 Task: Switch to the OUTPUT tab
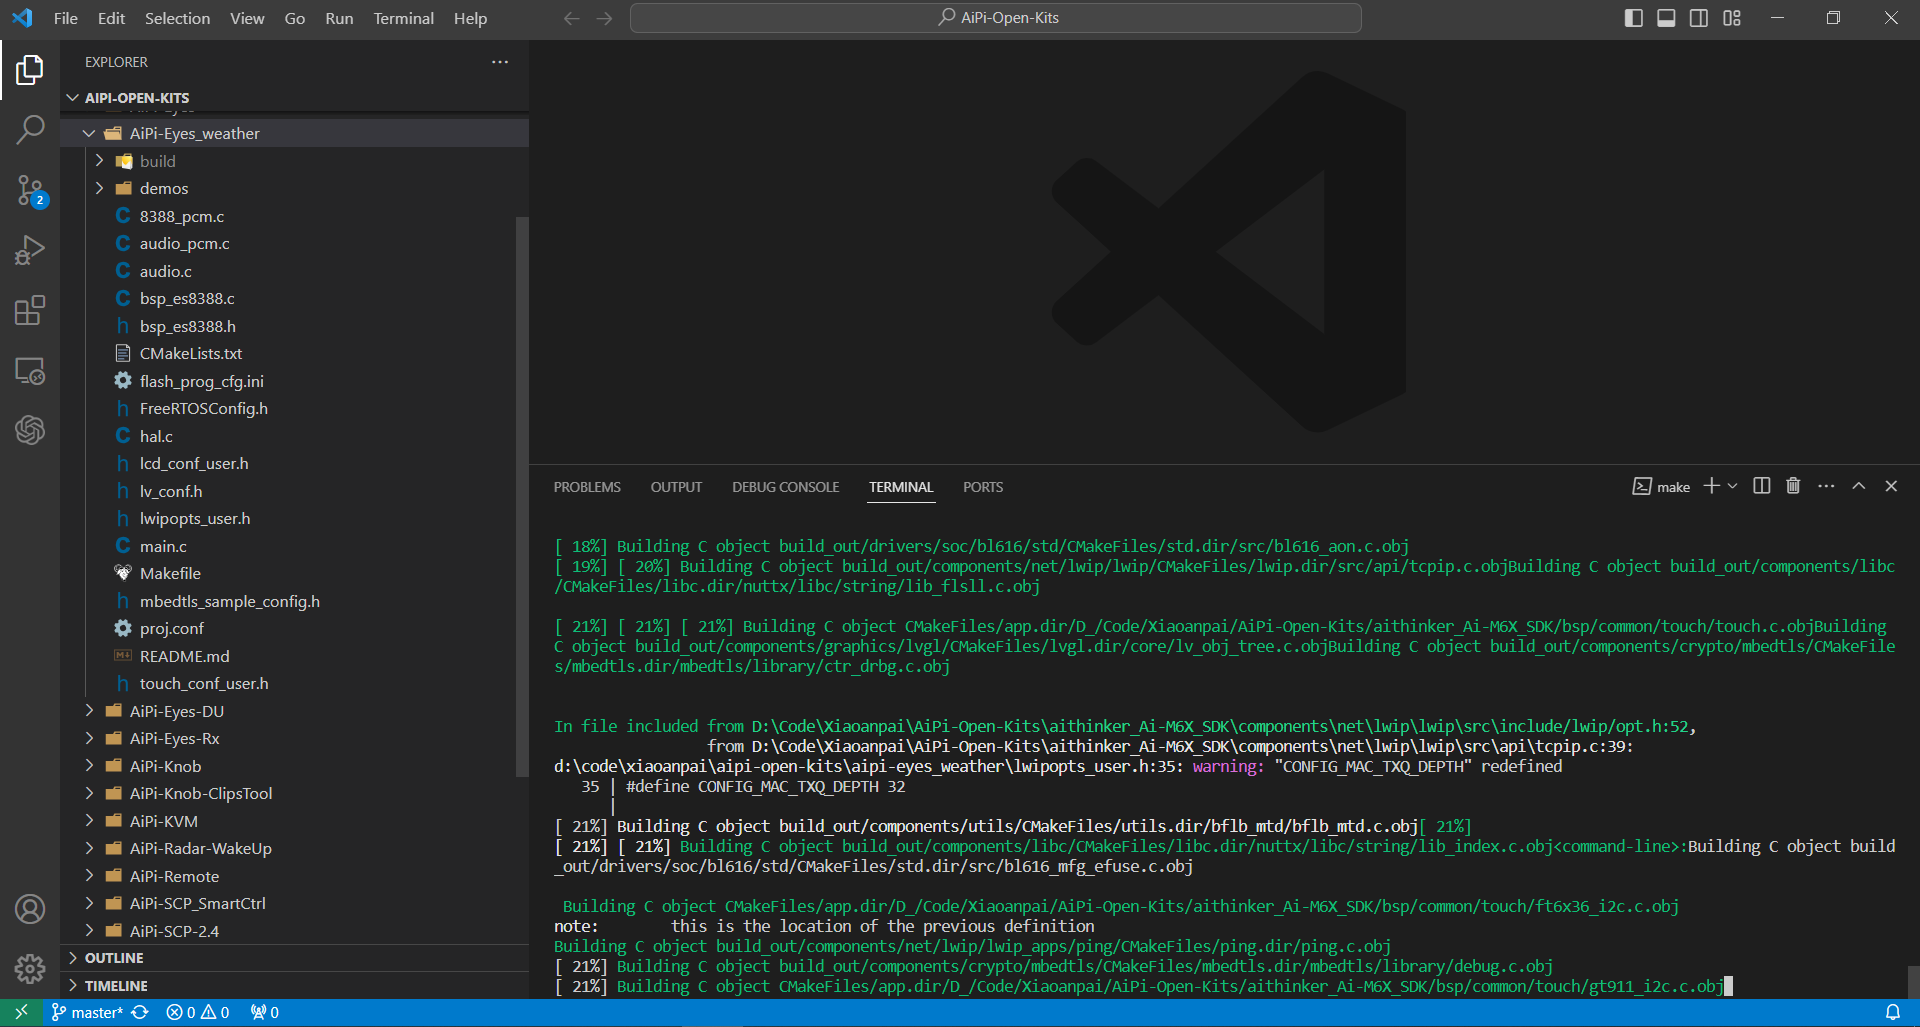676,487
